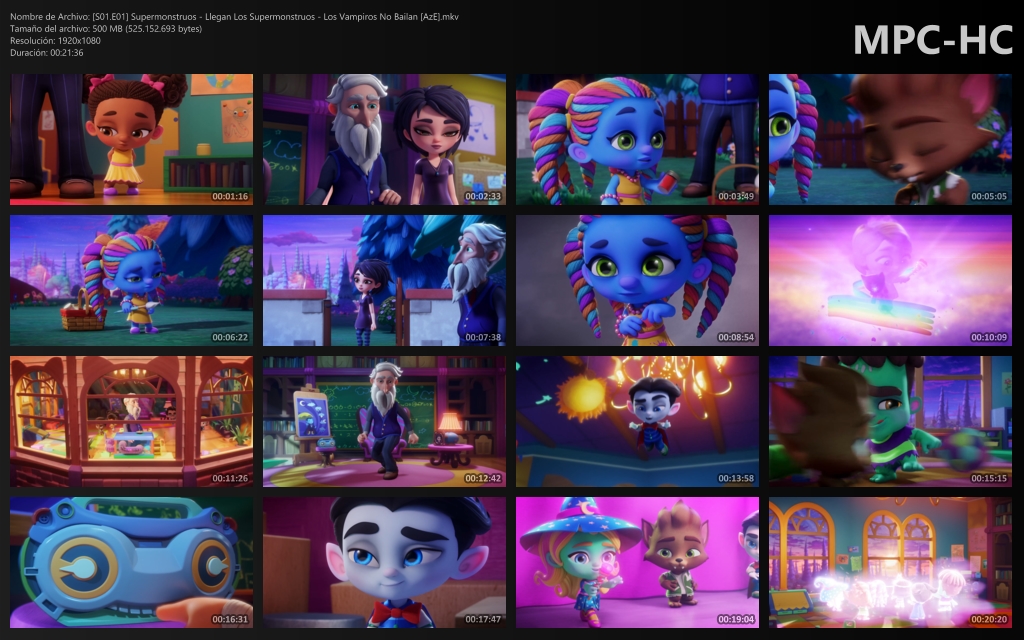Click the 'Tamaño del archivo: 500 MB' line
Viewport: 1024px width, 640px height.
pyautogui.click(x=106, y=29)
